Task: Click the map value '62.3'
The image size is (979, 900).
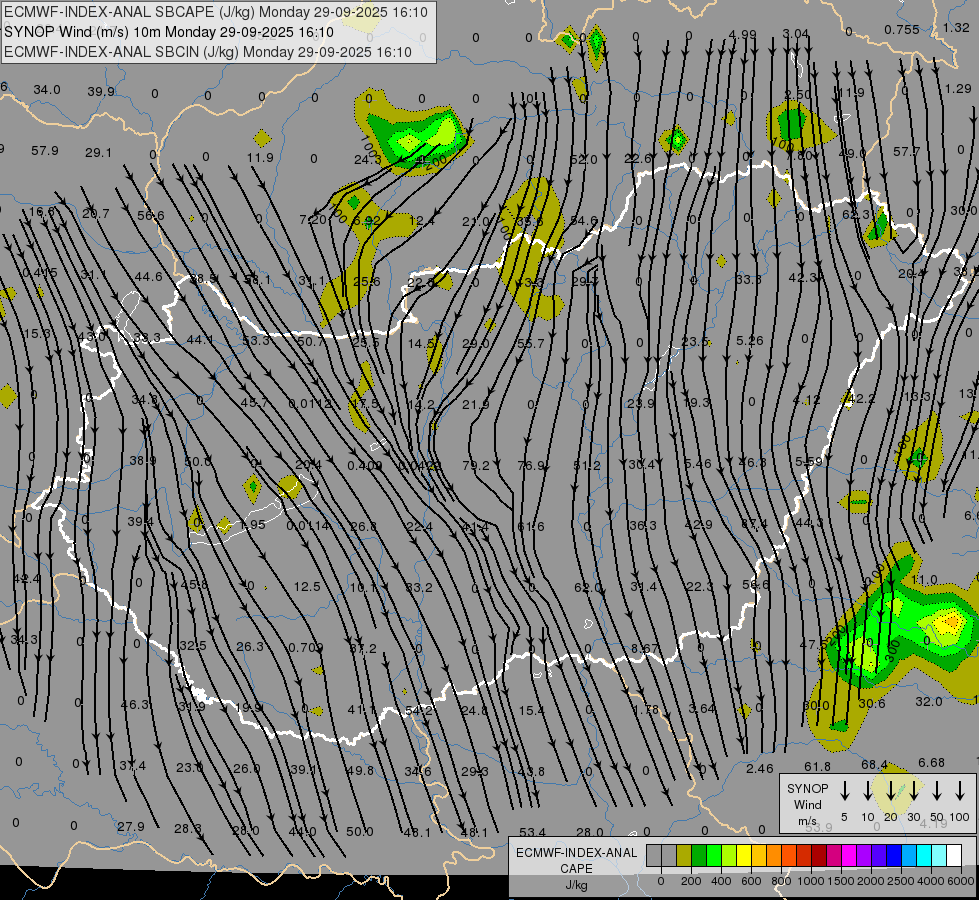Action: coord(855,214)
